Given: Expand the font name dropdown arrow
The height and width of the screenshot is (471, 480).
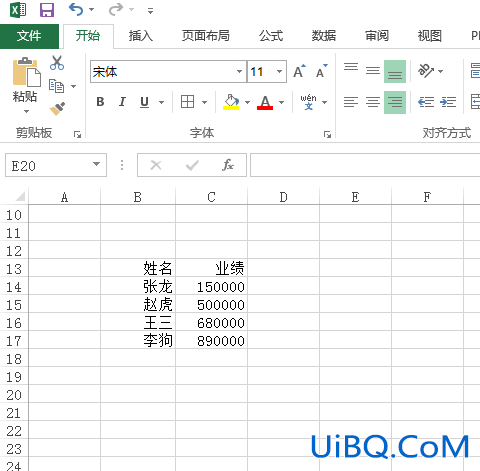Looking at the screenshot, I should coord(239,72).
